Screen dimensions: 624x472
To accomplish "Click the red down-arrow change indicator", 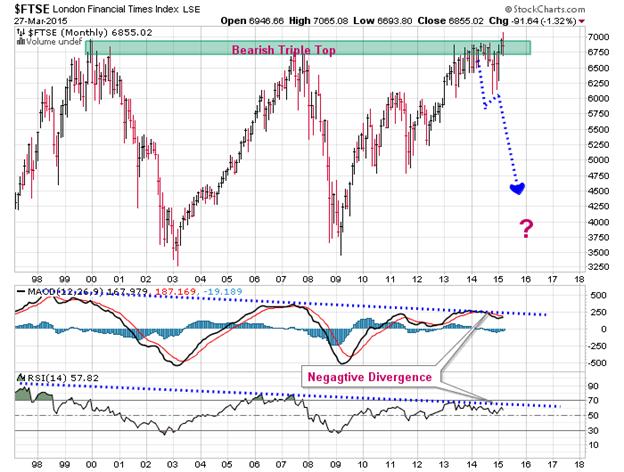I will (x=582, y=21).
